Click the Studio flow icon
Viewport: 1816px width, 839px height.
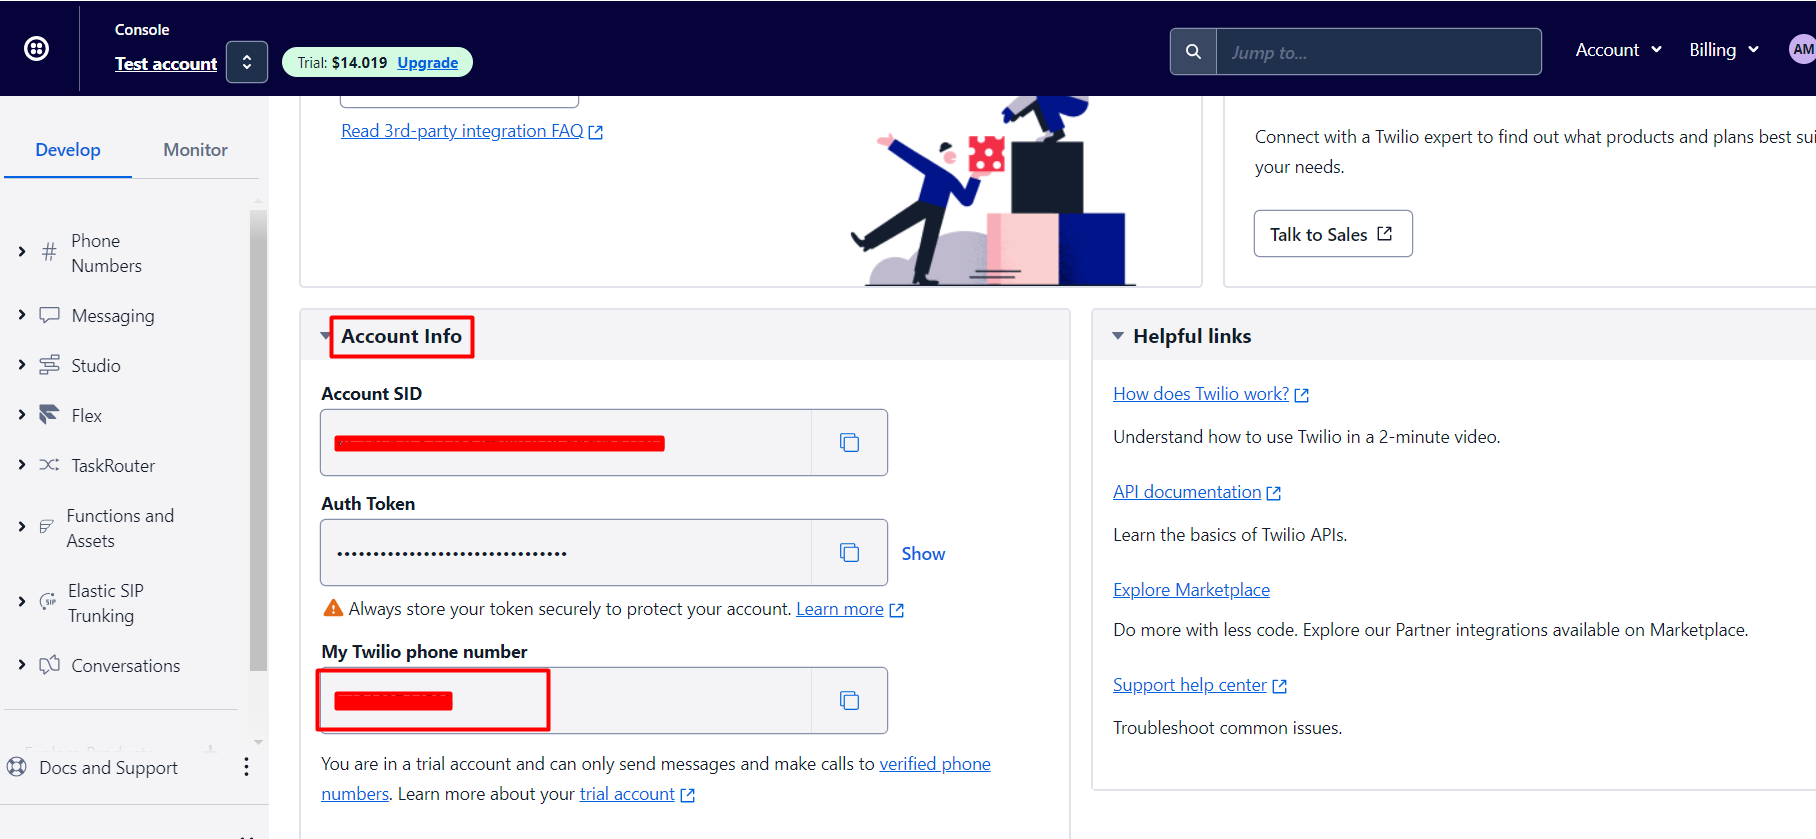point(49,365)
